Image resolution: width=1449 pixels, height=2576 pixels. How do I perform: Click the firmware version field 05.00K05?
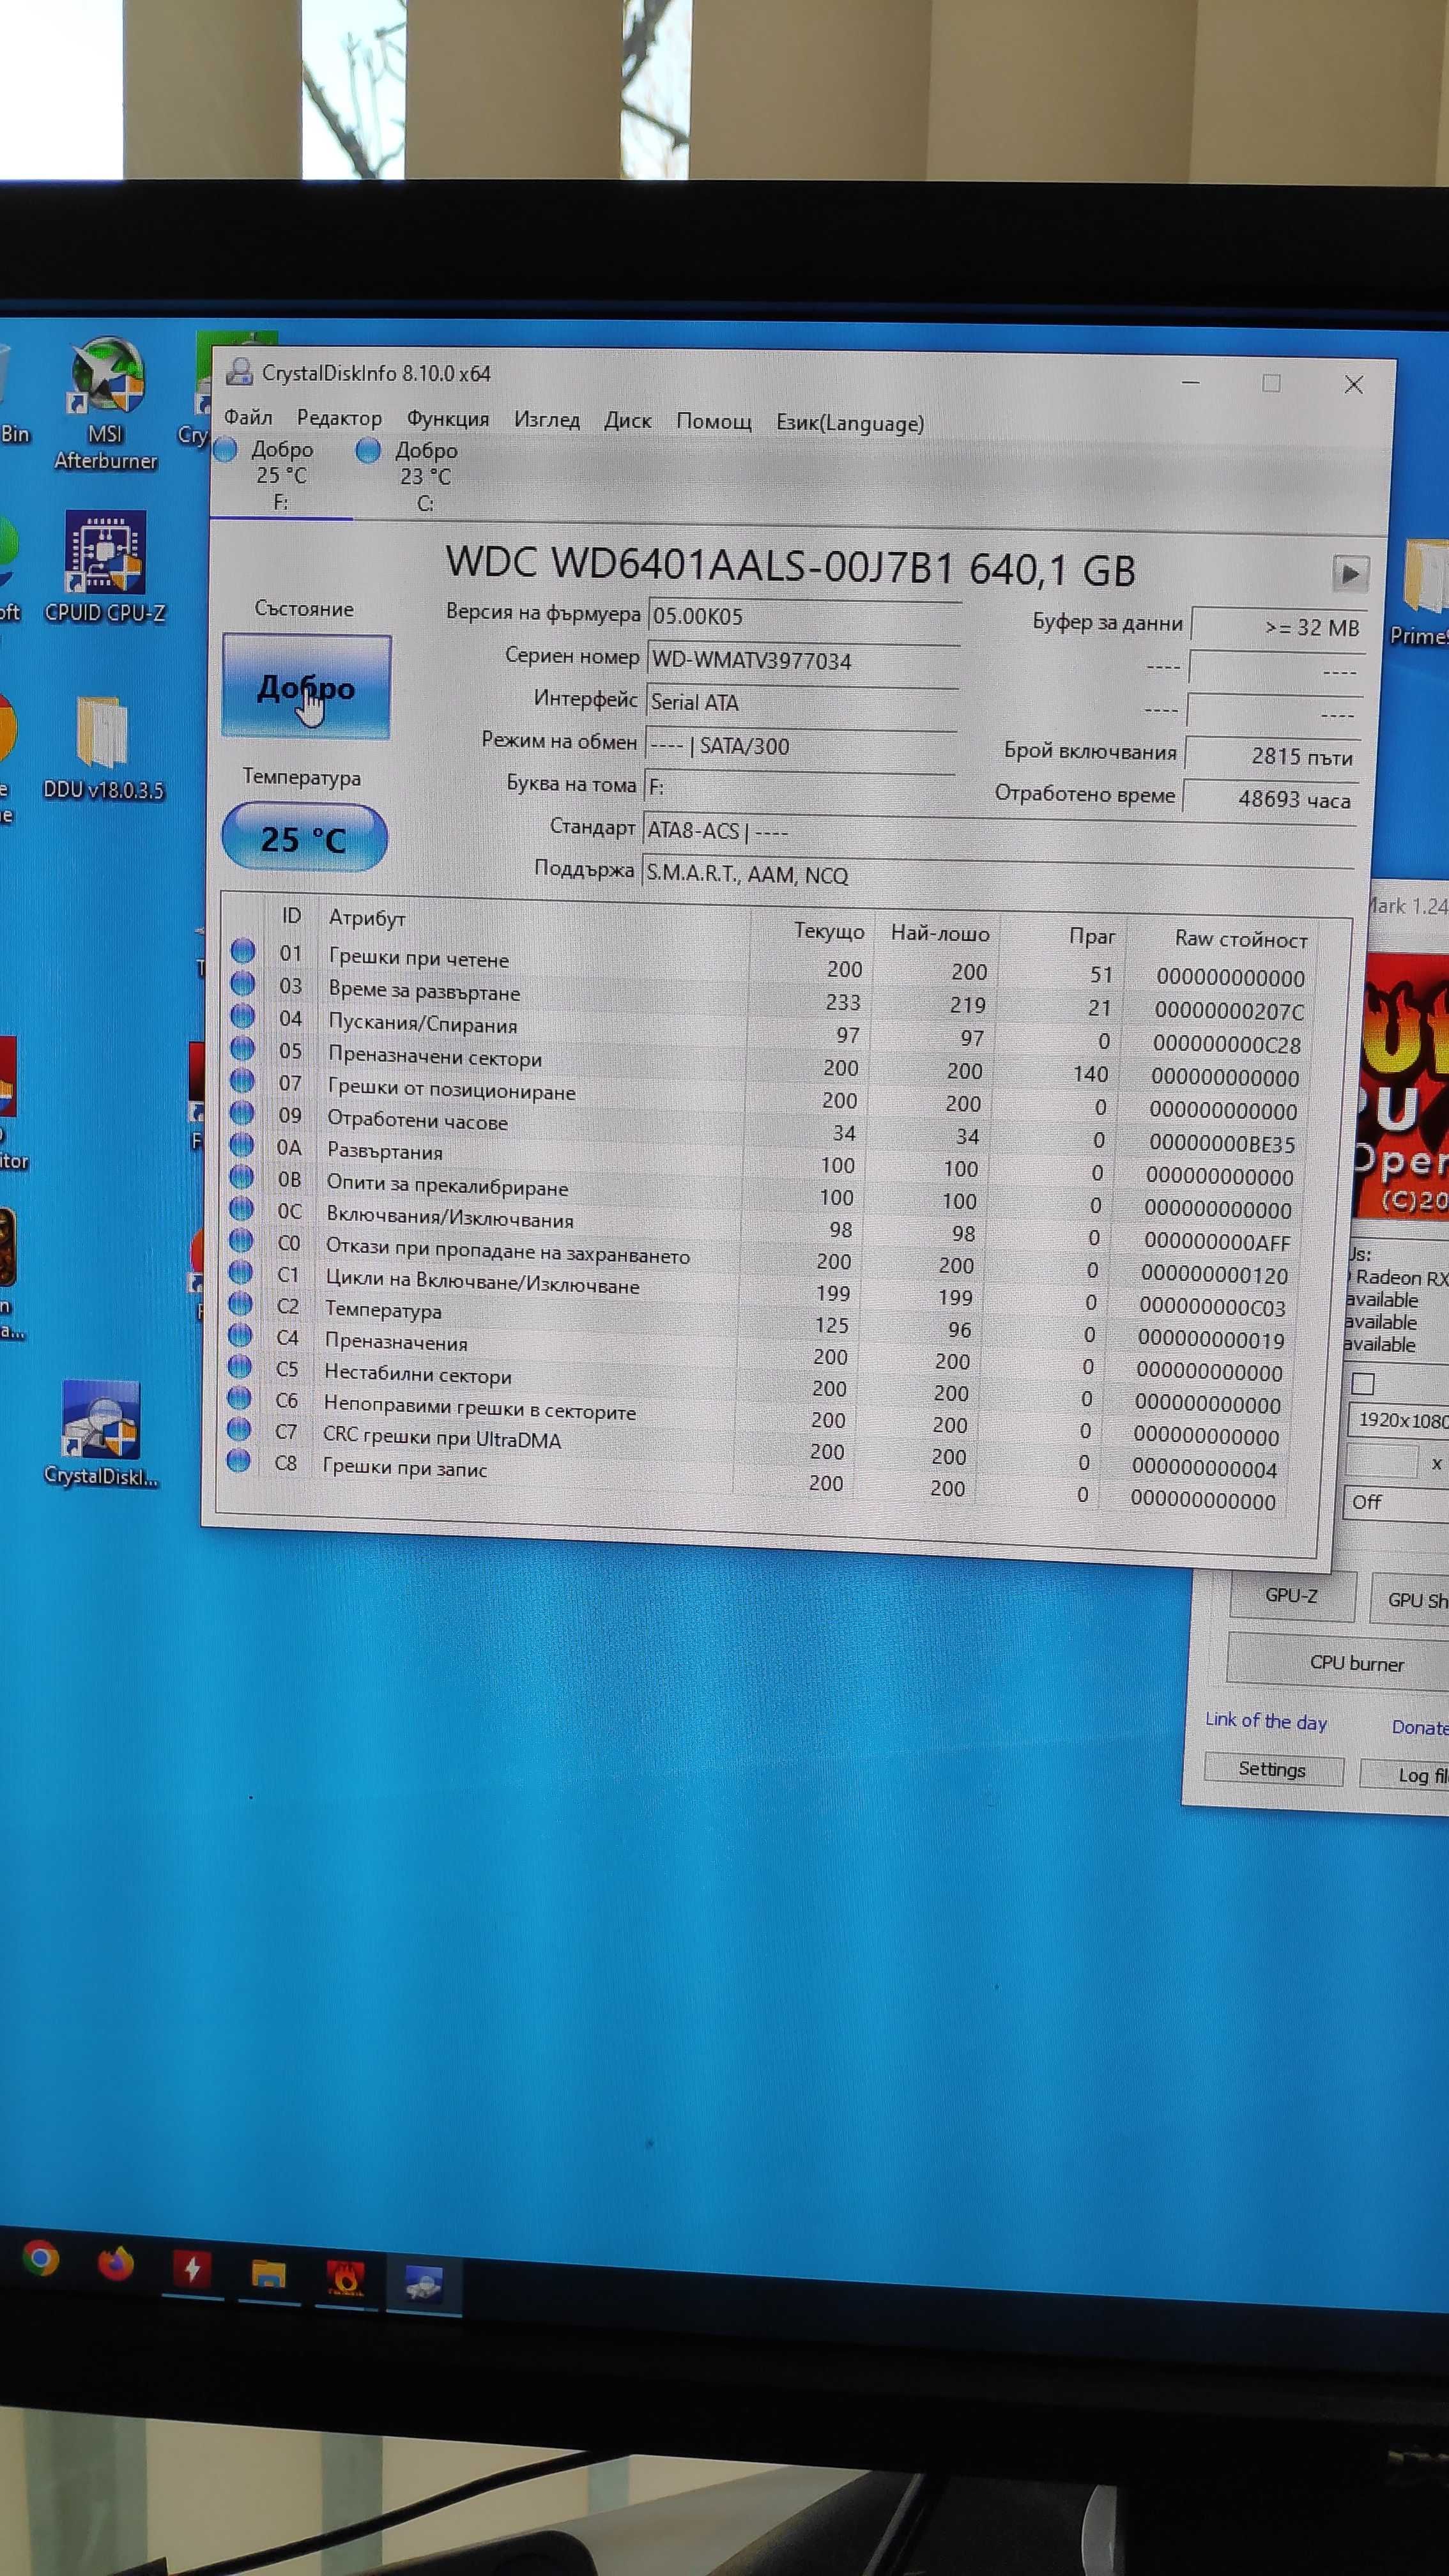[805, 617]
